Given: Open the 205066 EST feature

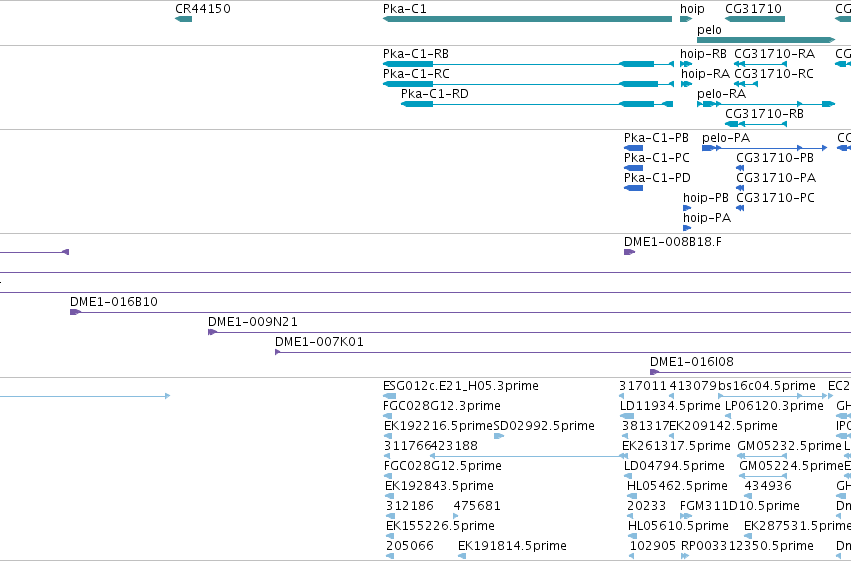Looking at the screenshot, I should click(390, 557).
